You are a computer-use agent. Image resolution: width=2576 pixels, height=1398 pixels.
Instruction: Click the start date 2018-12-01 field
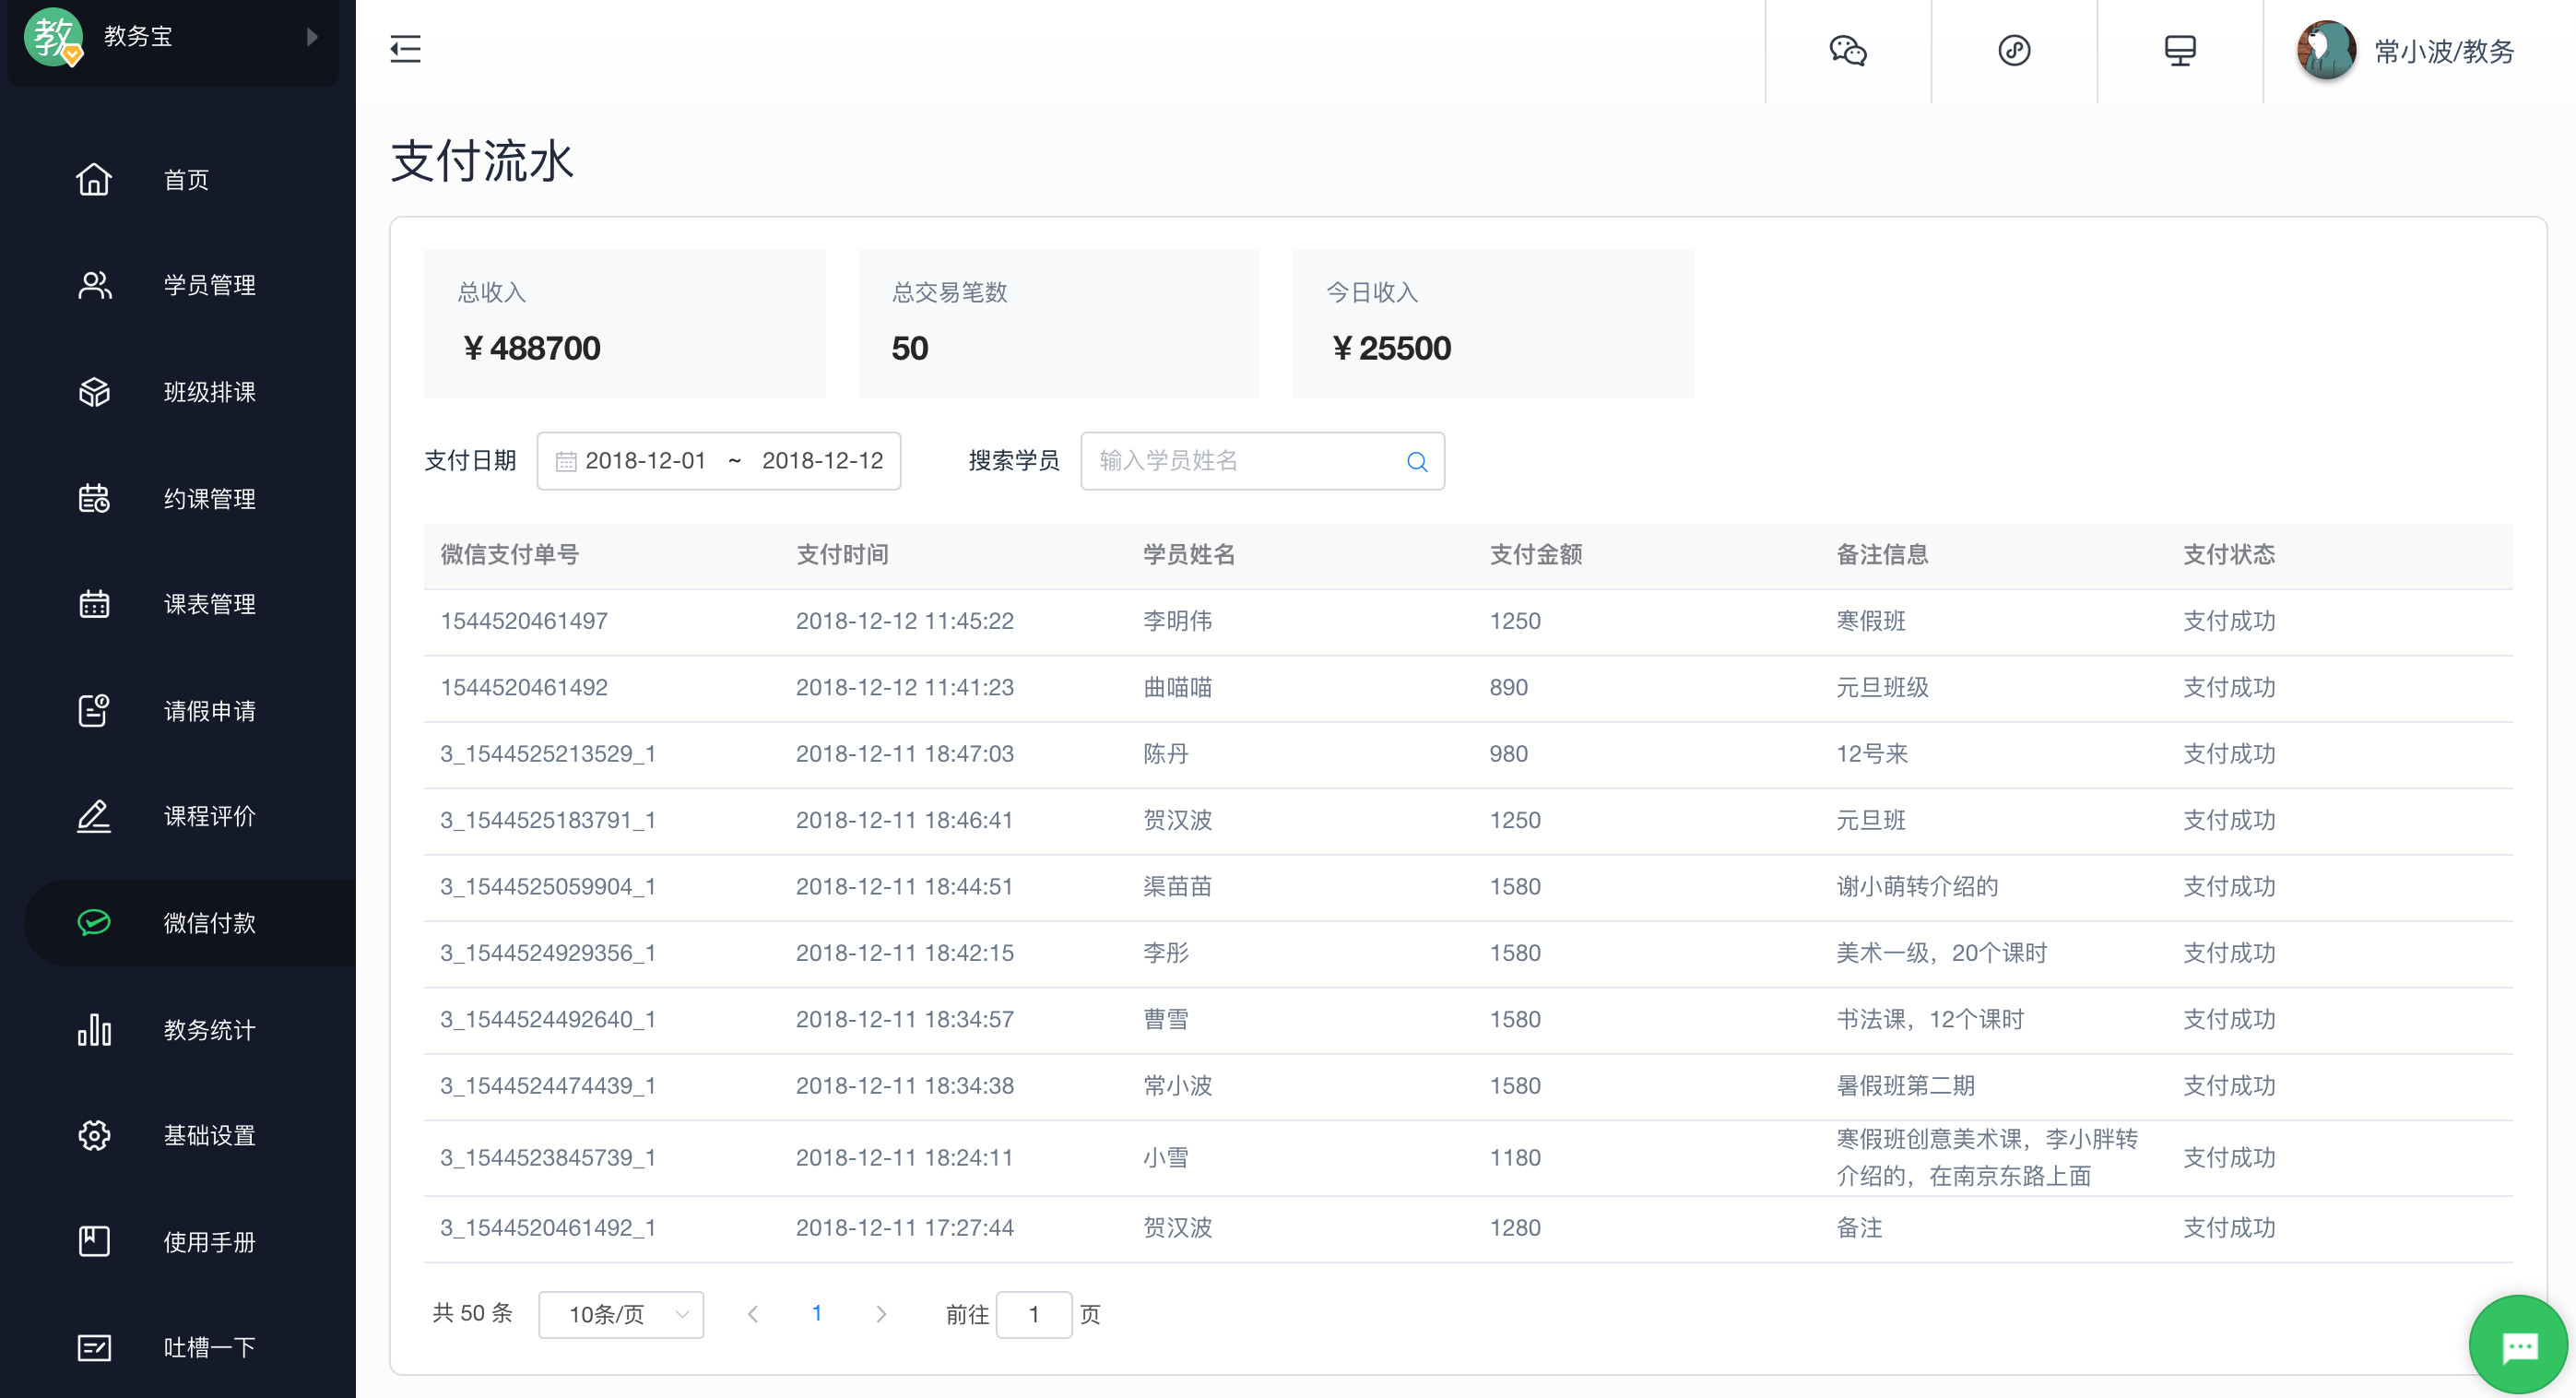(645, 461)
